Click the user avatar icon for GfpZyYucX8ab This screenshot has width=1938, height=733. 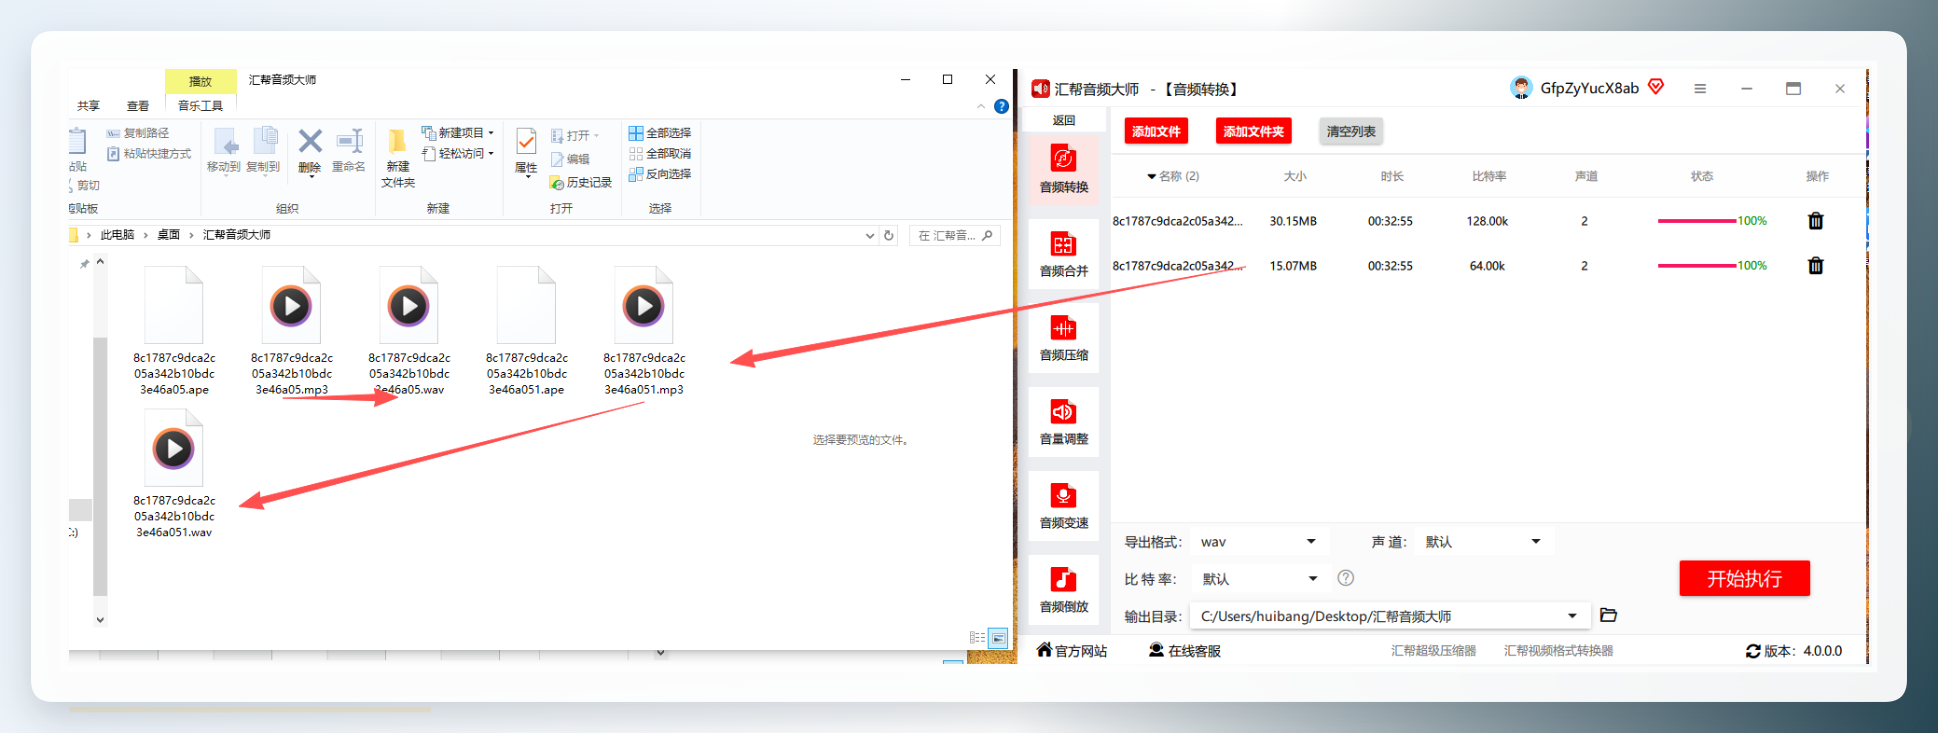[x=1521, y=88]
